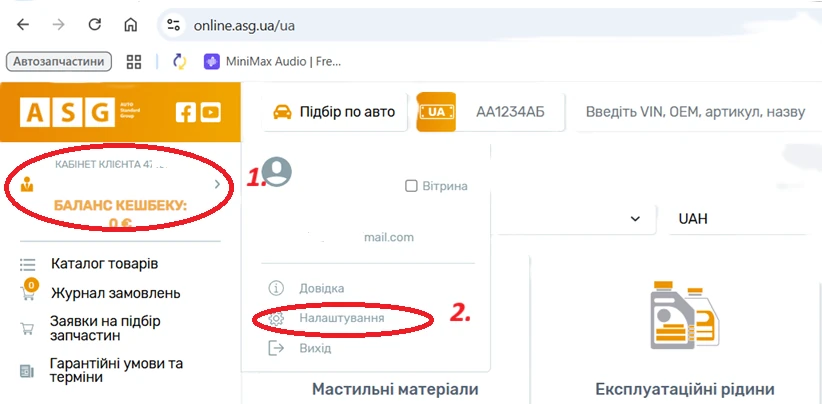Click the oil canisters category image
The width and height of the screenshot is (822, 404).
click(685, 315)
